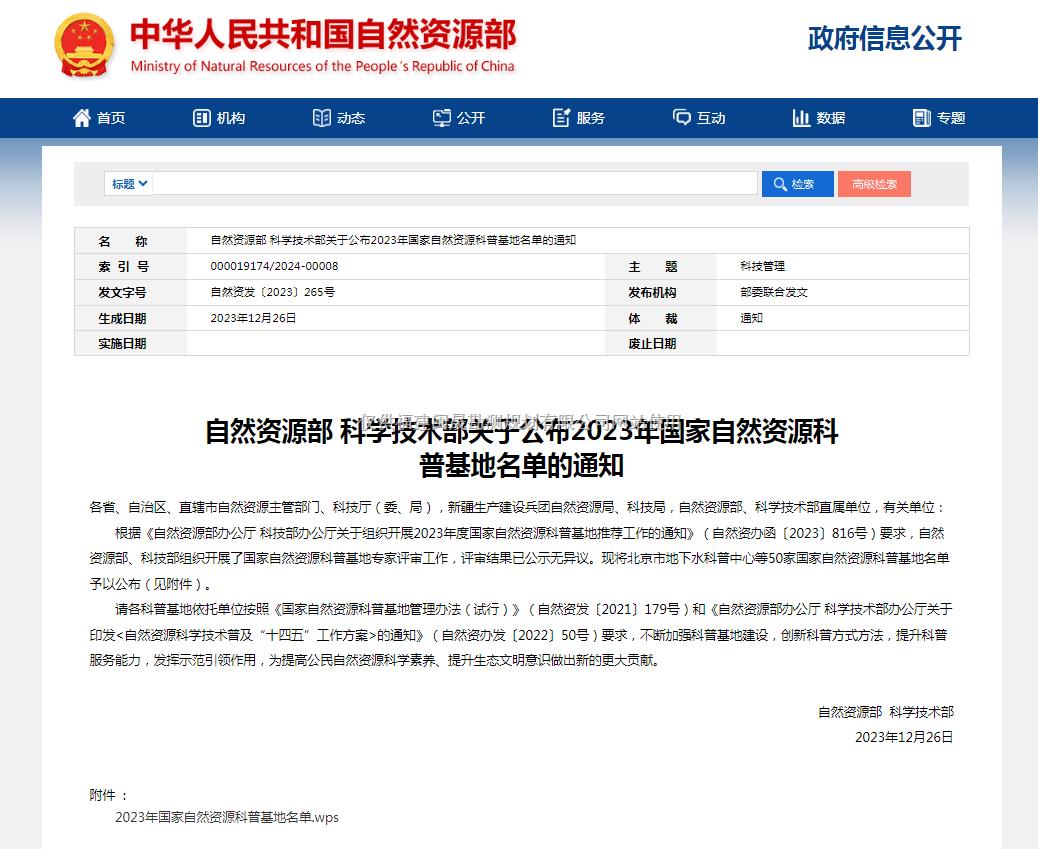
Task: Click the magnifier icon on 检索 button
Action: [780, 184]
